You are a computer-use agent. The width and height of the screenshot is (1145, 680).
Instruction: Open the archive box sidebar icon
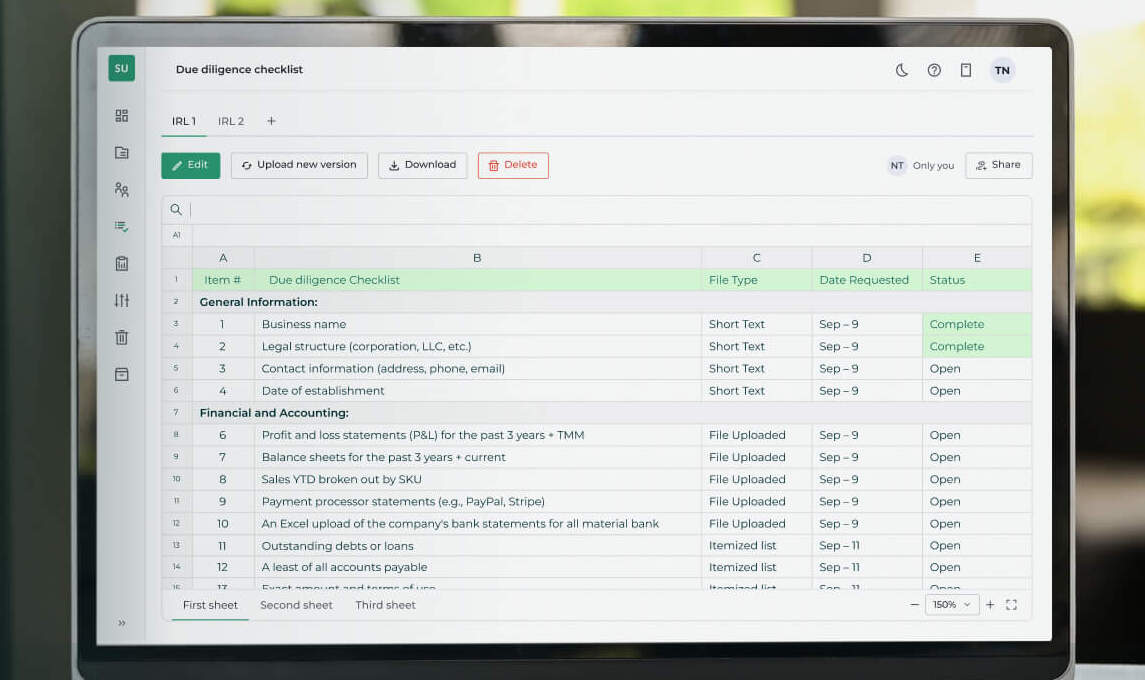pos(122,375)
